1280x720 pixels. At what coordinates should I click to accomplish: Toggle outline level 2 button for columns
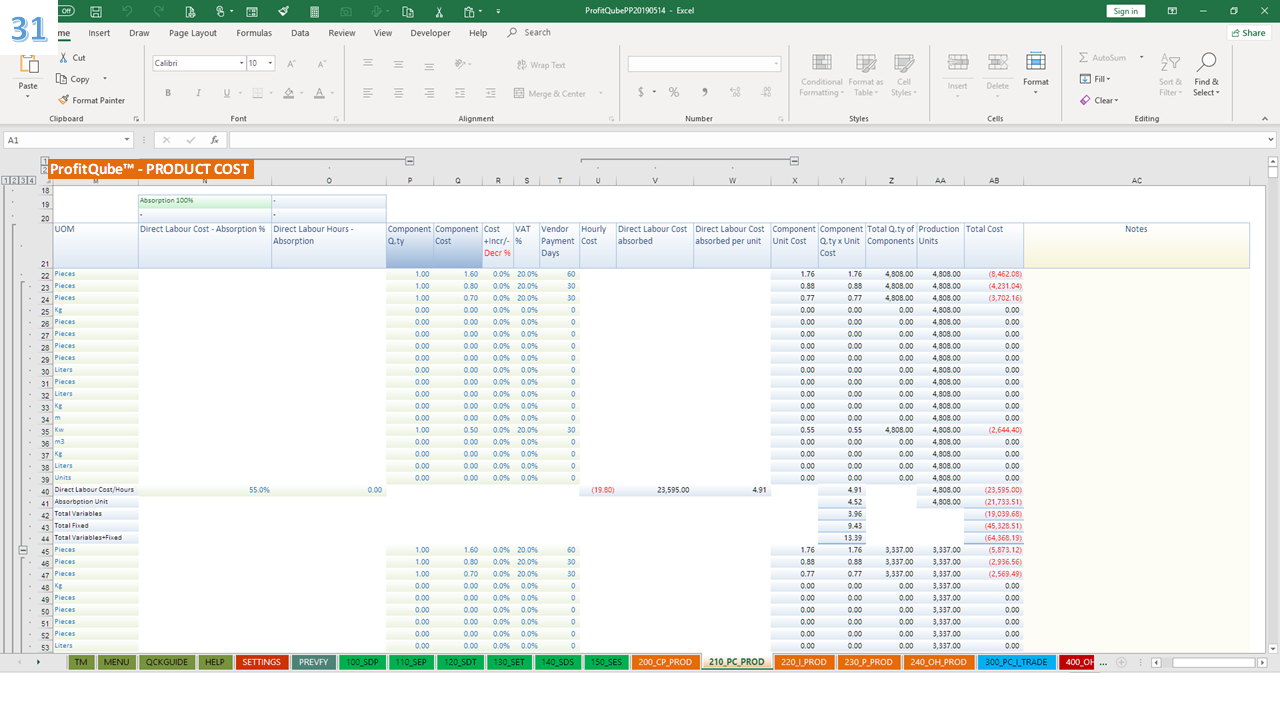pos(44,169)
